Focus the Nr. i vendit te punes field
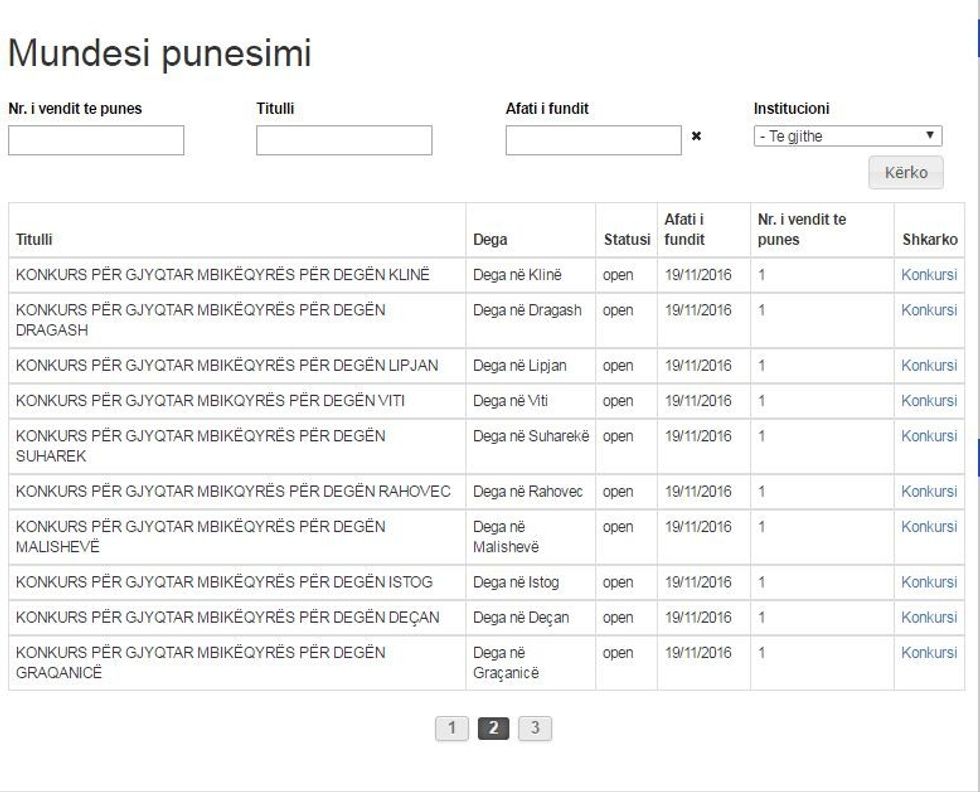Image resolution: width=980 pixels, height=792 pixels. pyautogui.click(x=96, y=140)
